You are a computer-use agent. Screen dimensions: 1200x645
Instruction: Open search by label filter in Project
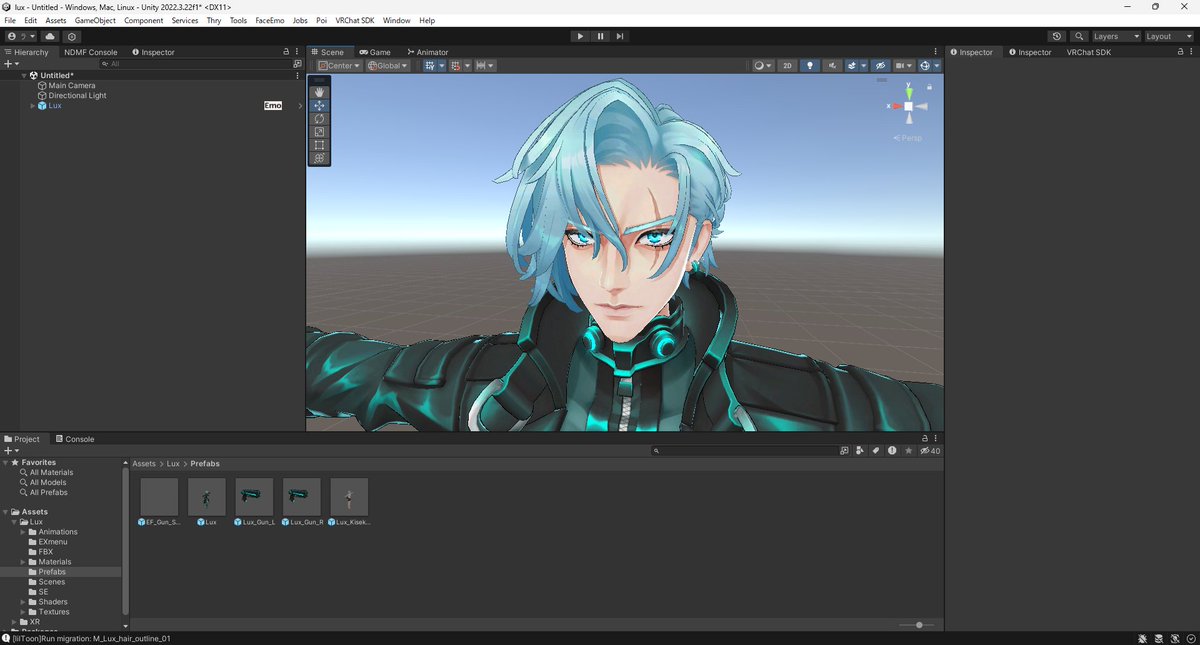pos(876,451)
